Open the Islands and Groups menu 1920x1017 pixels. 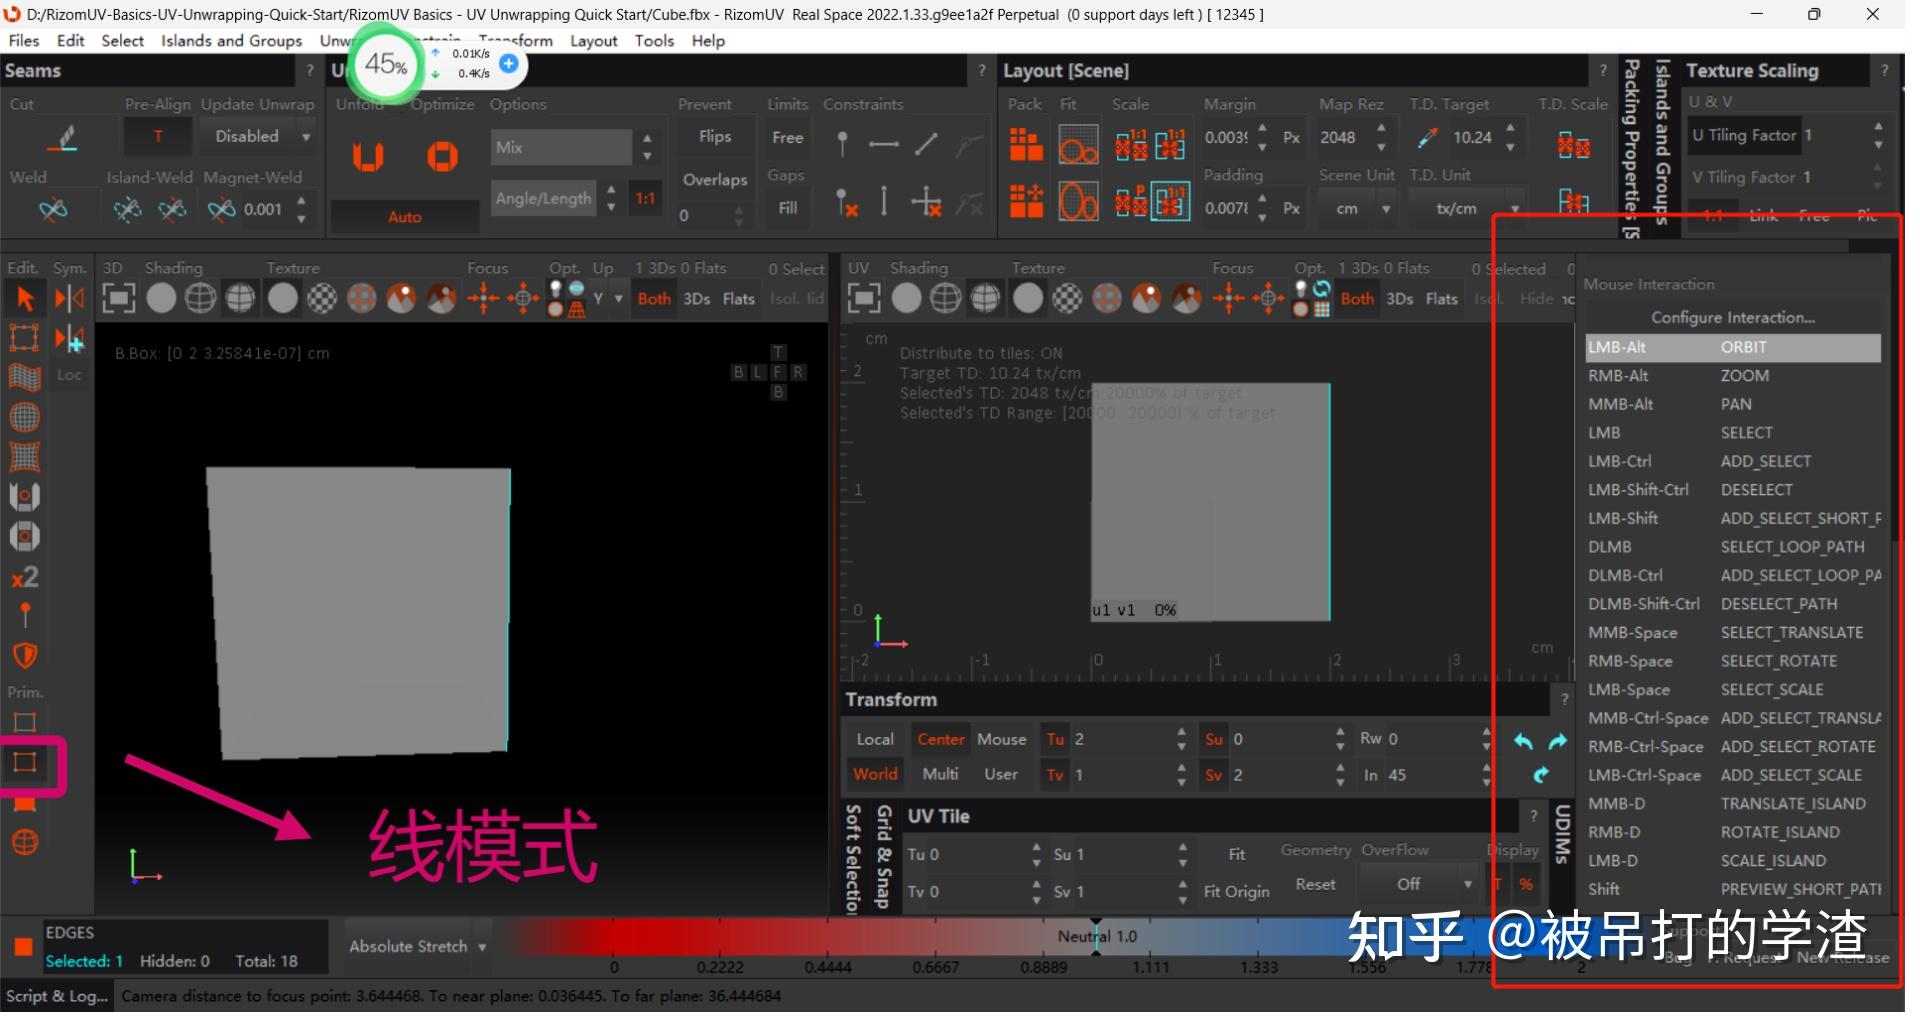coord(229,41)
